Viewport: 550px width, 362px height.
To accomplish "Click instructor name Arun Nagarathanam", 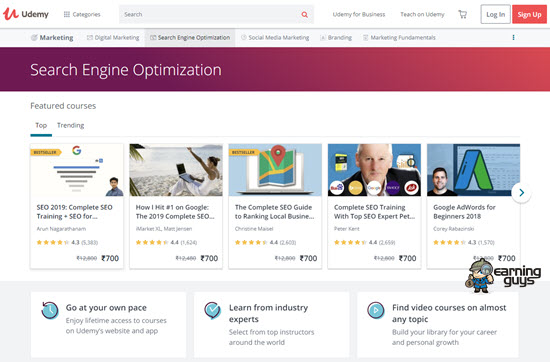I will point(61,229).
